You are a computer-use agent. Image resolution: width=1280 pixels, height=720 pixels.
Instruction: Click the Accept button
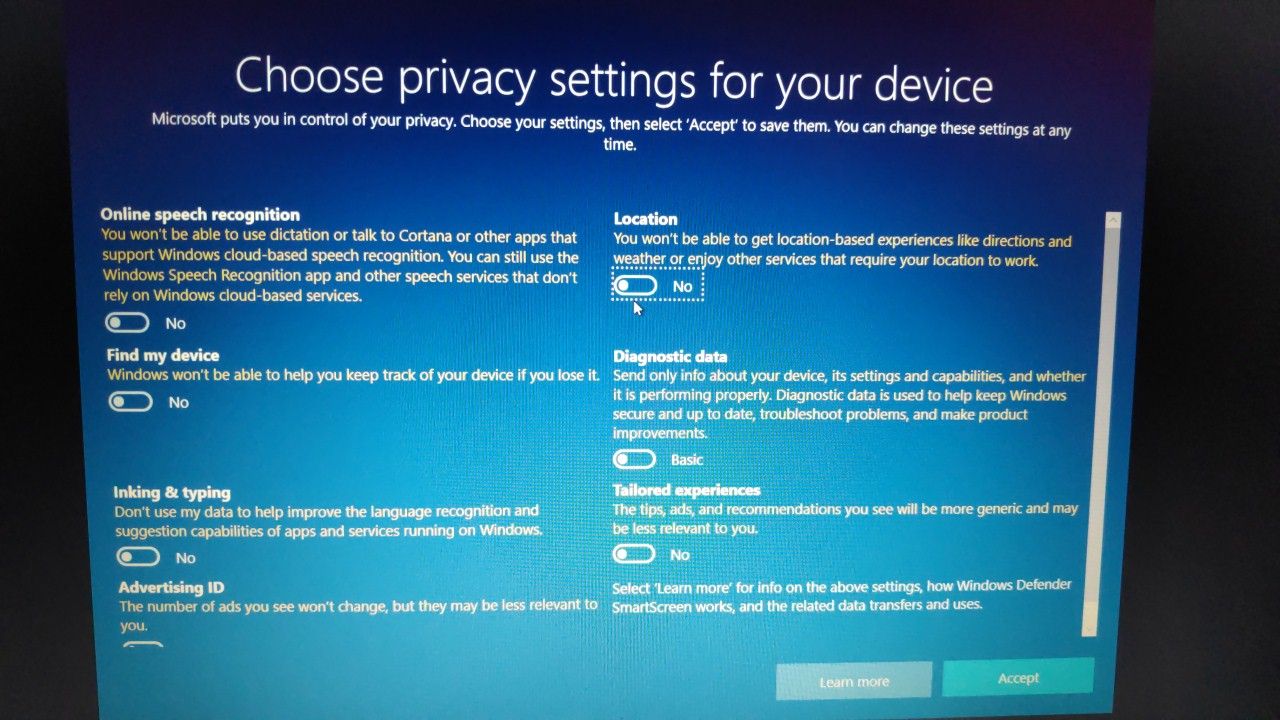[1018, 678]
